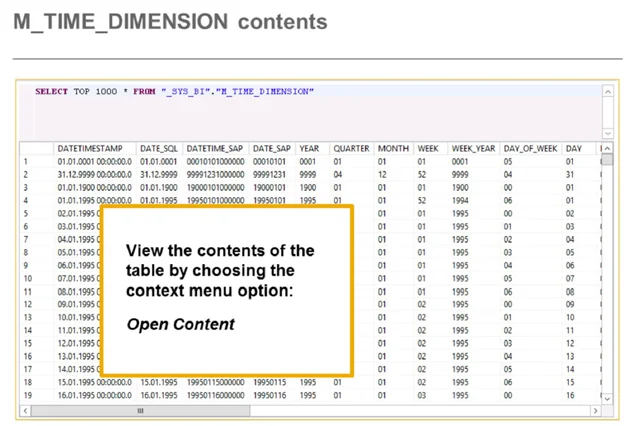This screenshot has height=426, width=630.
Task: Click the DAY_OF_WEEK column header
Action: point(530,148)
